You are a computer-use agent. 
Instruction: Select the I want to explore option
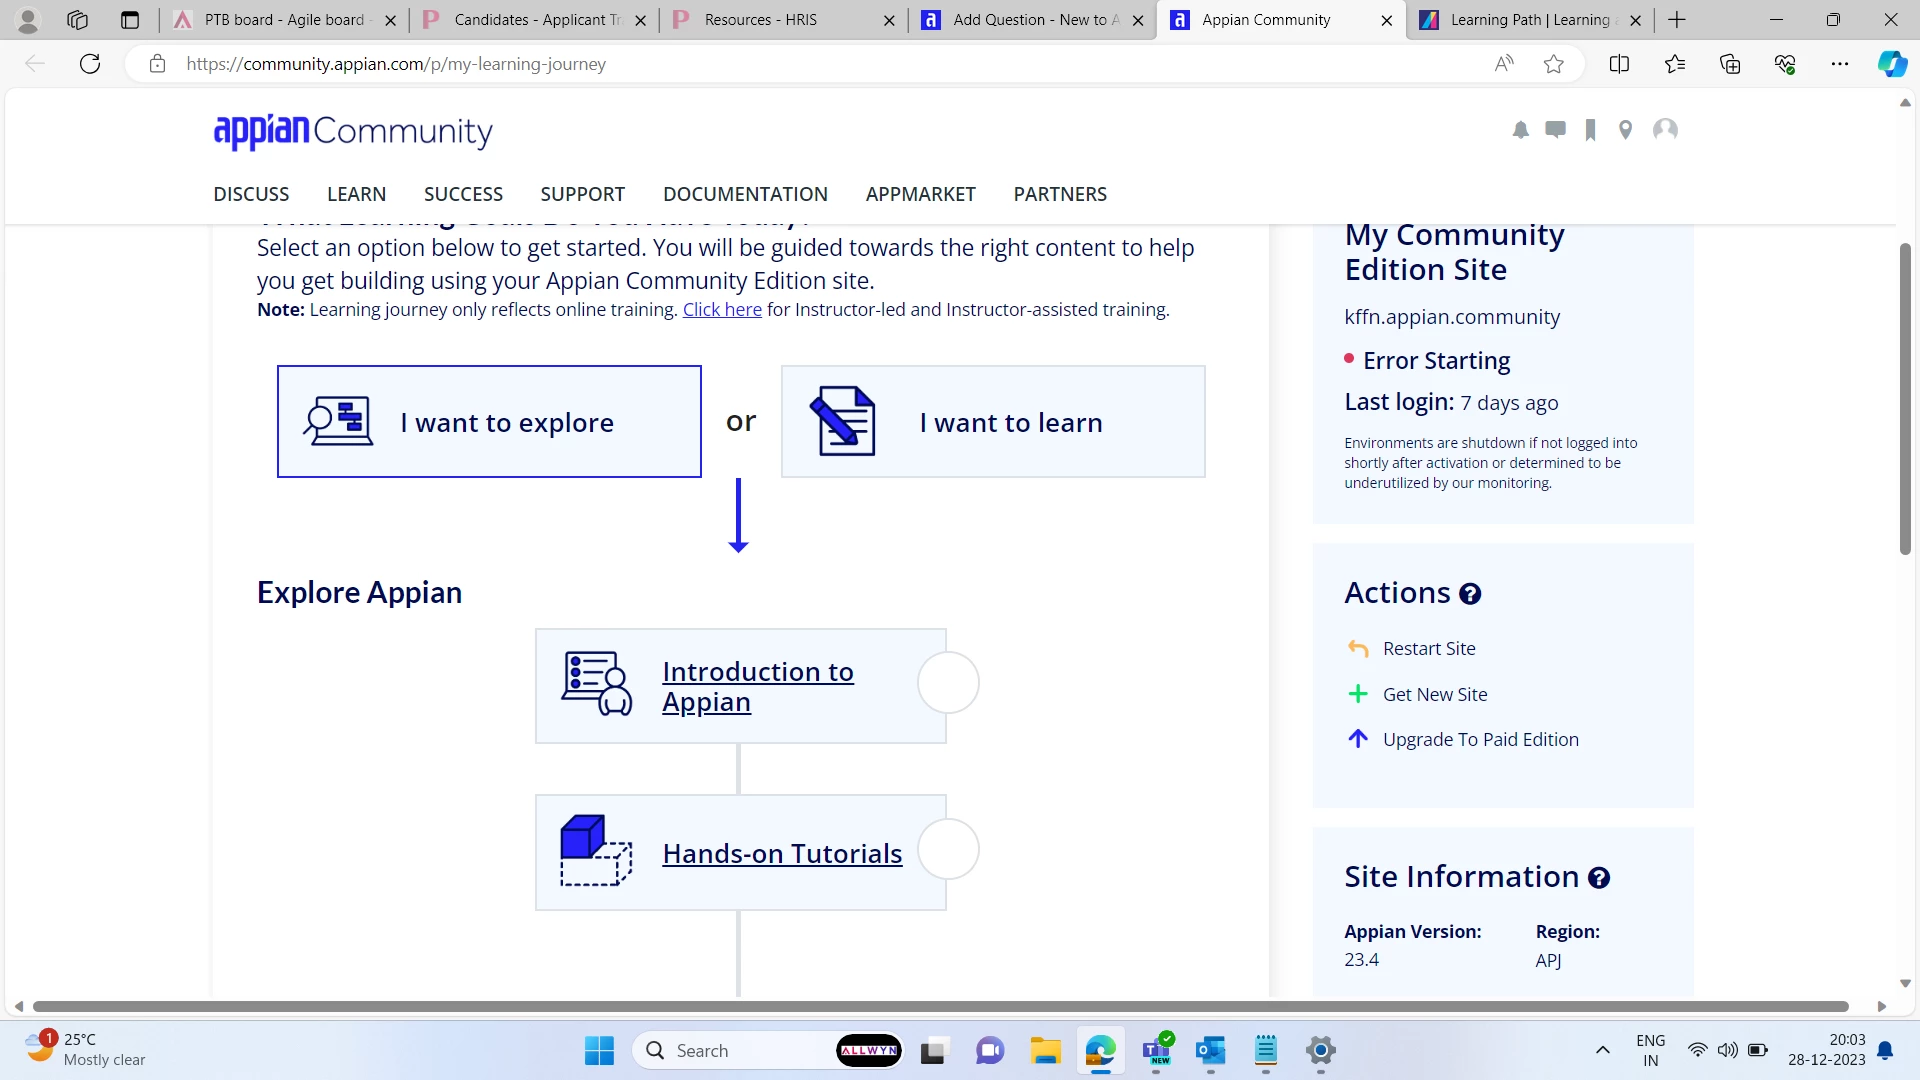click(489, 422)
